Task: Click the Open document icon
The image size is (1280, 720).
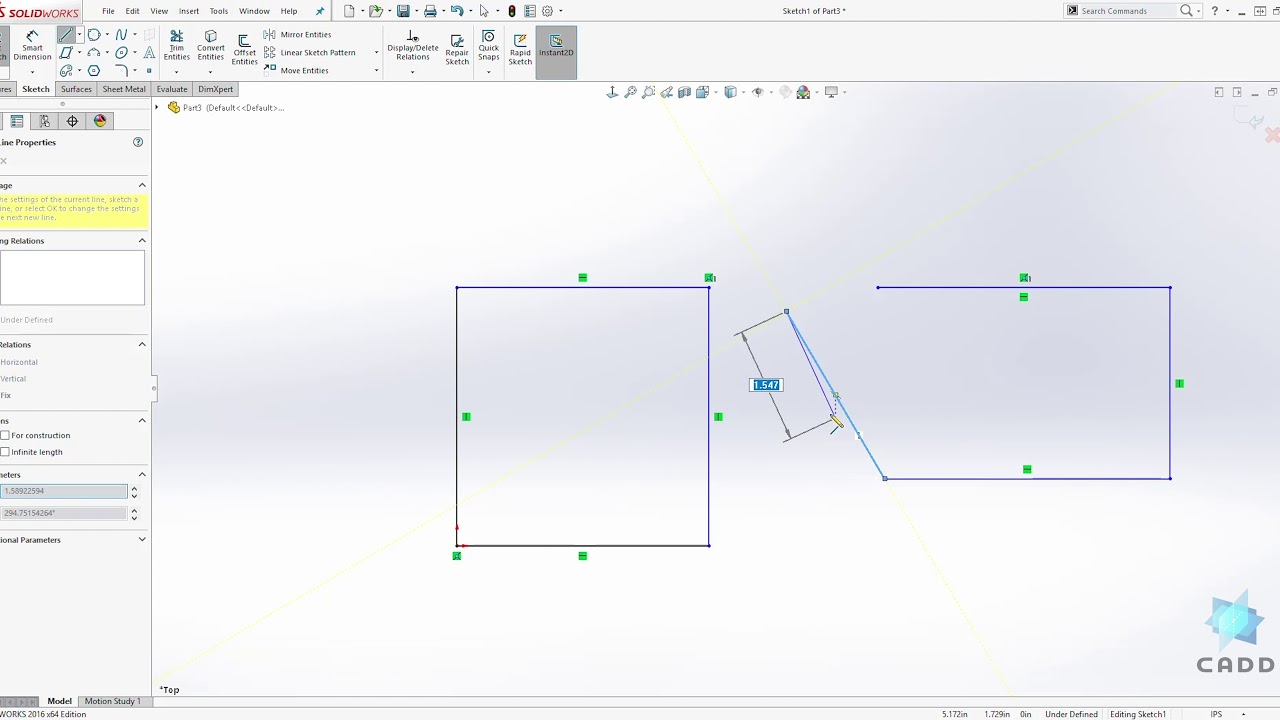Action: tap(375, 11)
